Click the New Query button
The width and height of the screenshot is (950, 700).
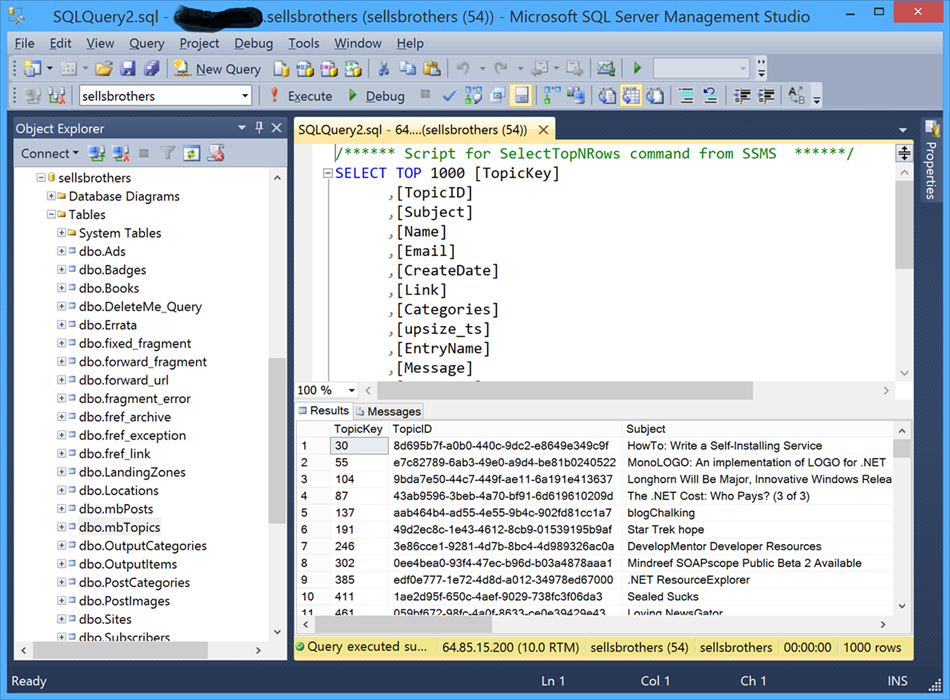point(218,68)
